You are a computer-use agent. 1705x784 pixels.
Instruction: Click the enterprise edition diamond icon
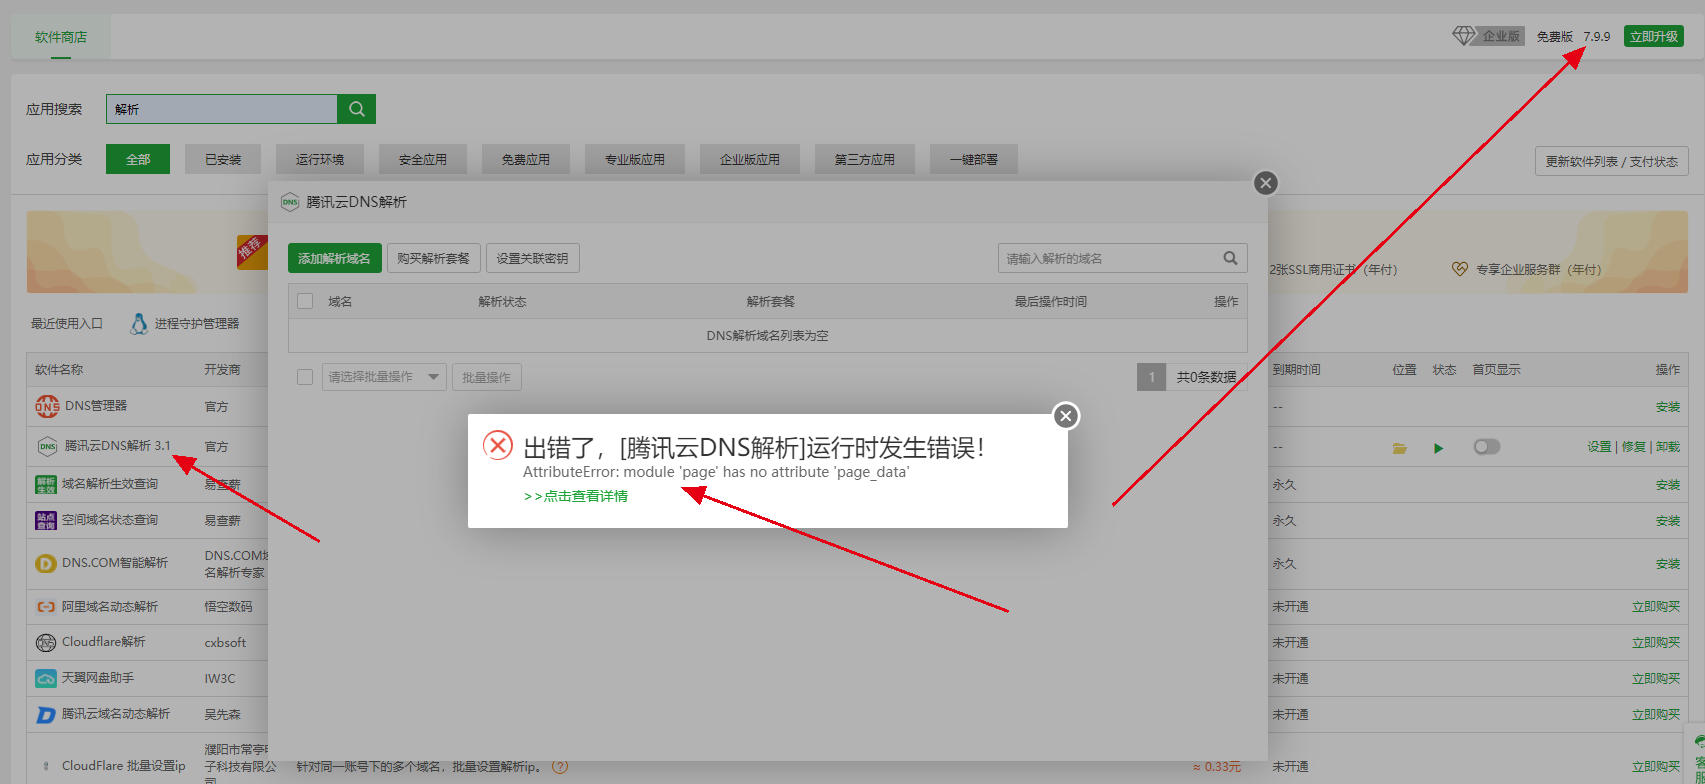pyautogui.click(x=1464, y=36)
